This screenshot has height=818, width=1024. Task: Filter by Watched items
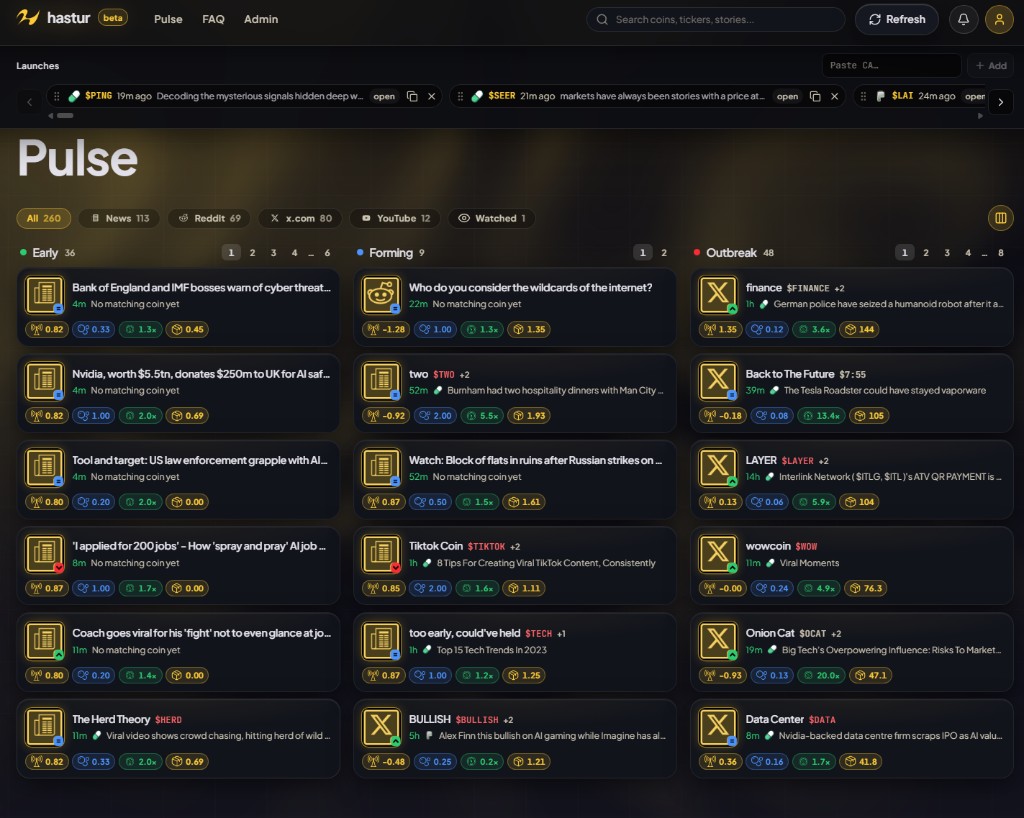[492, 218]
